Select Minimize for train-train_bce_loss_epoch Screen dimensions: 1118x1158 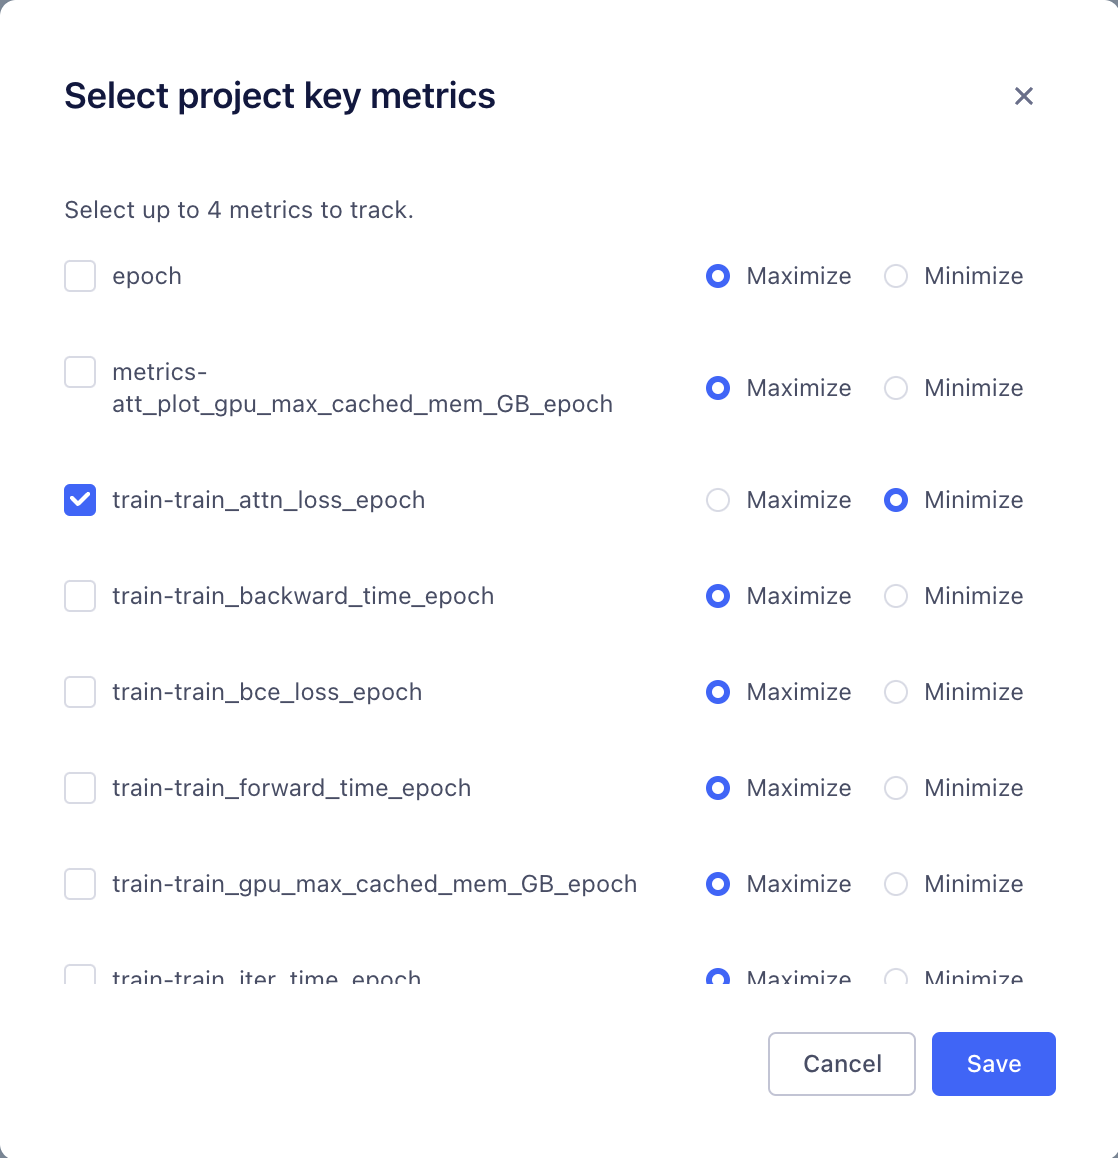click(x=896, y=692)
